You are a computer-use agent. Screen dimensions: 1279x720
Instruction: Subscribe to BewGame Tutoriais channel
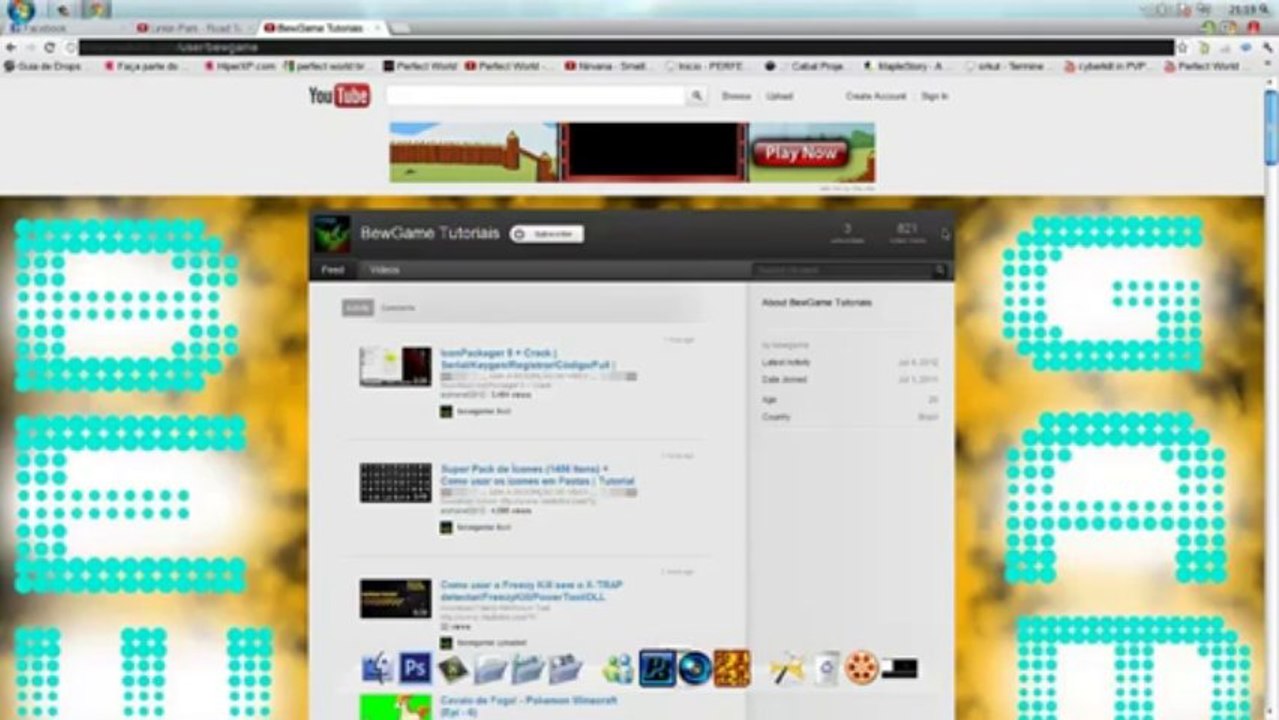(x=546, y=234)
